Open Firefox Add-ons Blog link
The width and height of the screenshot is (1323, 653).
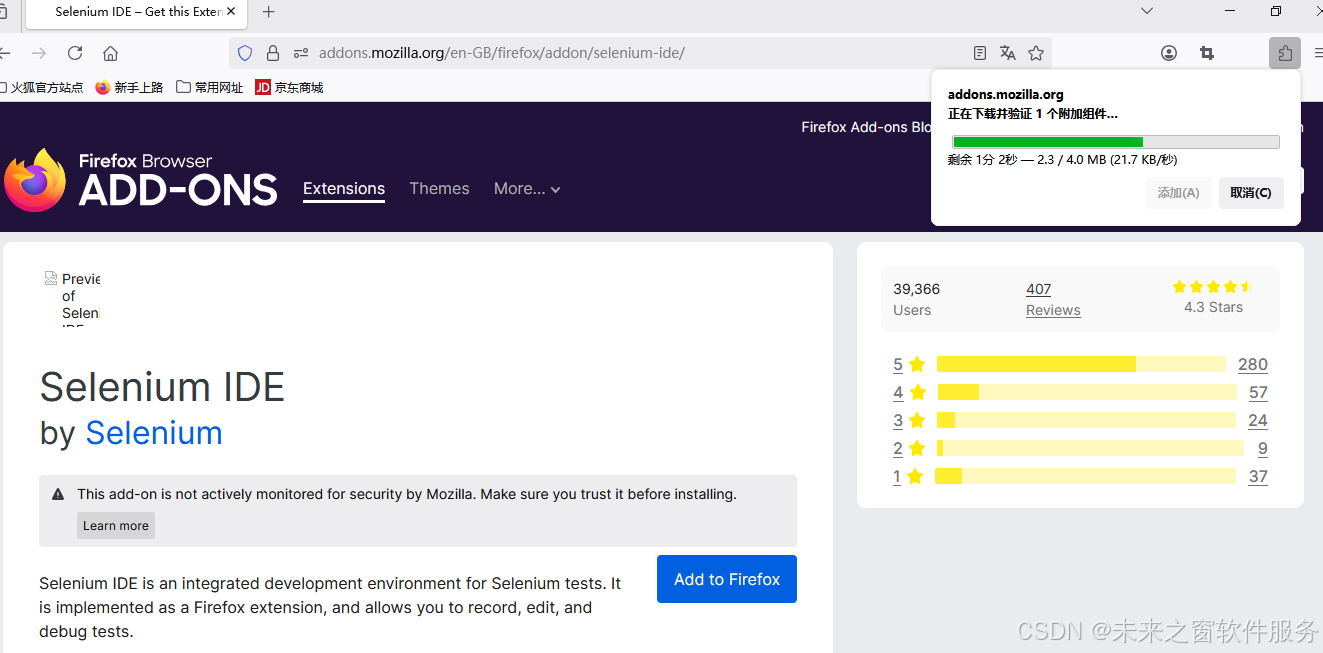pyautogui.click(x=866, y=127)
